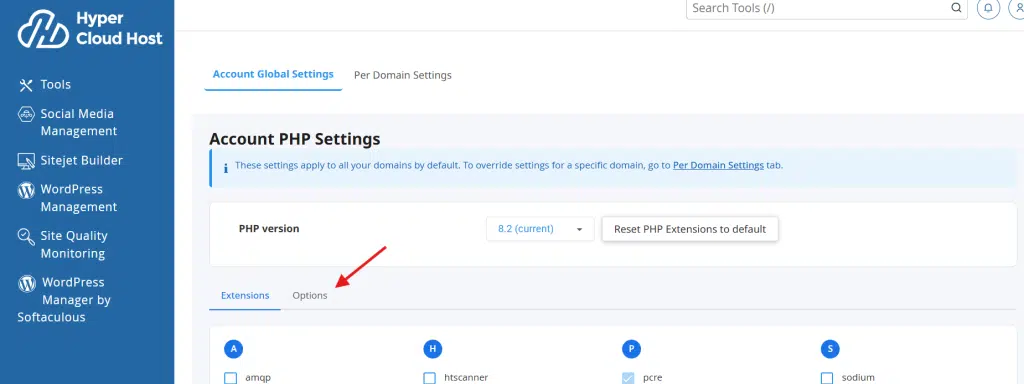Open Social Media Management icon
Screen dimensions: 1024x384
25,114
